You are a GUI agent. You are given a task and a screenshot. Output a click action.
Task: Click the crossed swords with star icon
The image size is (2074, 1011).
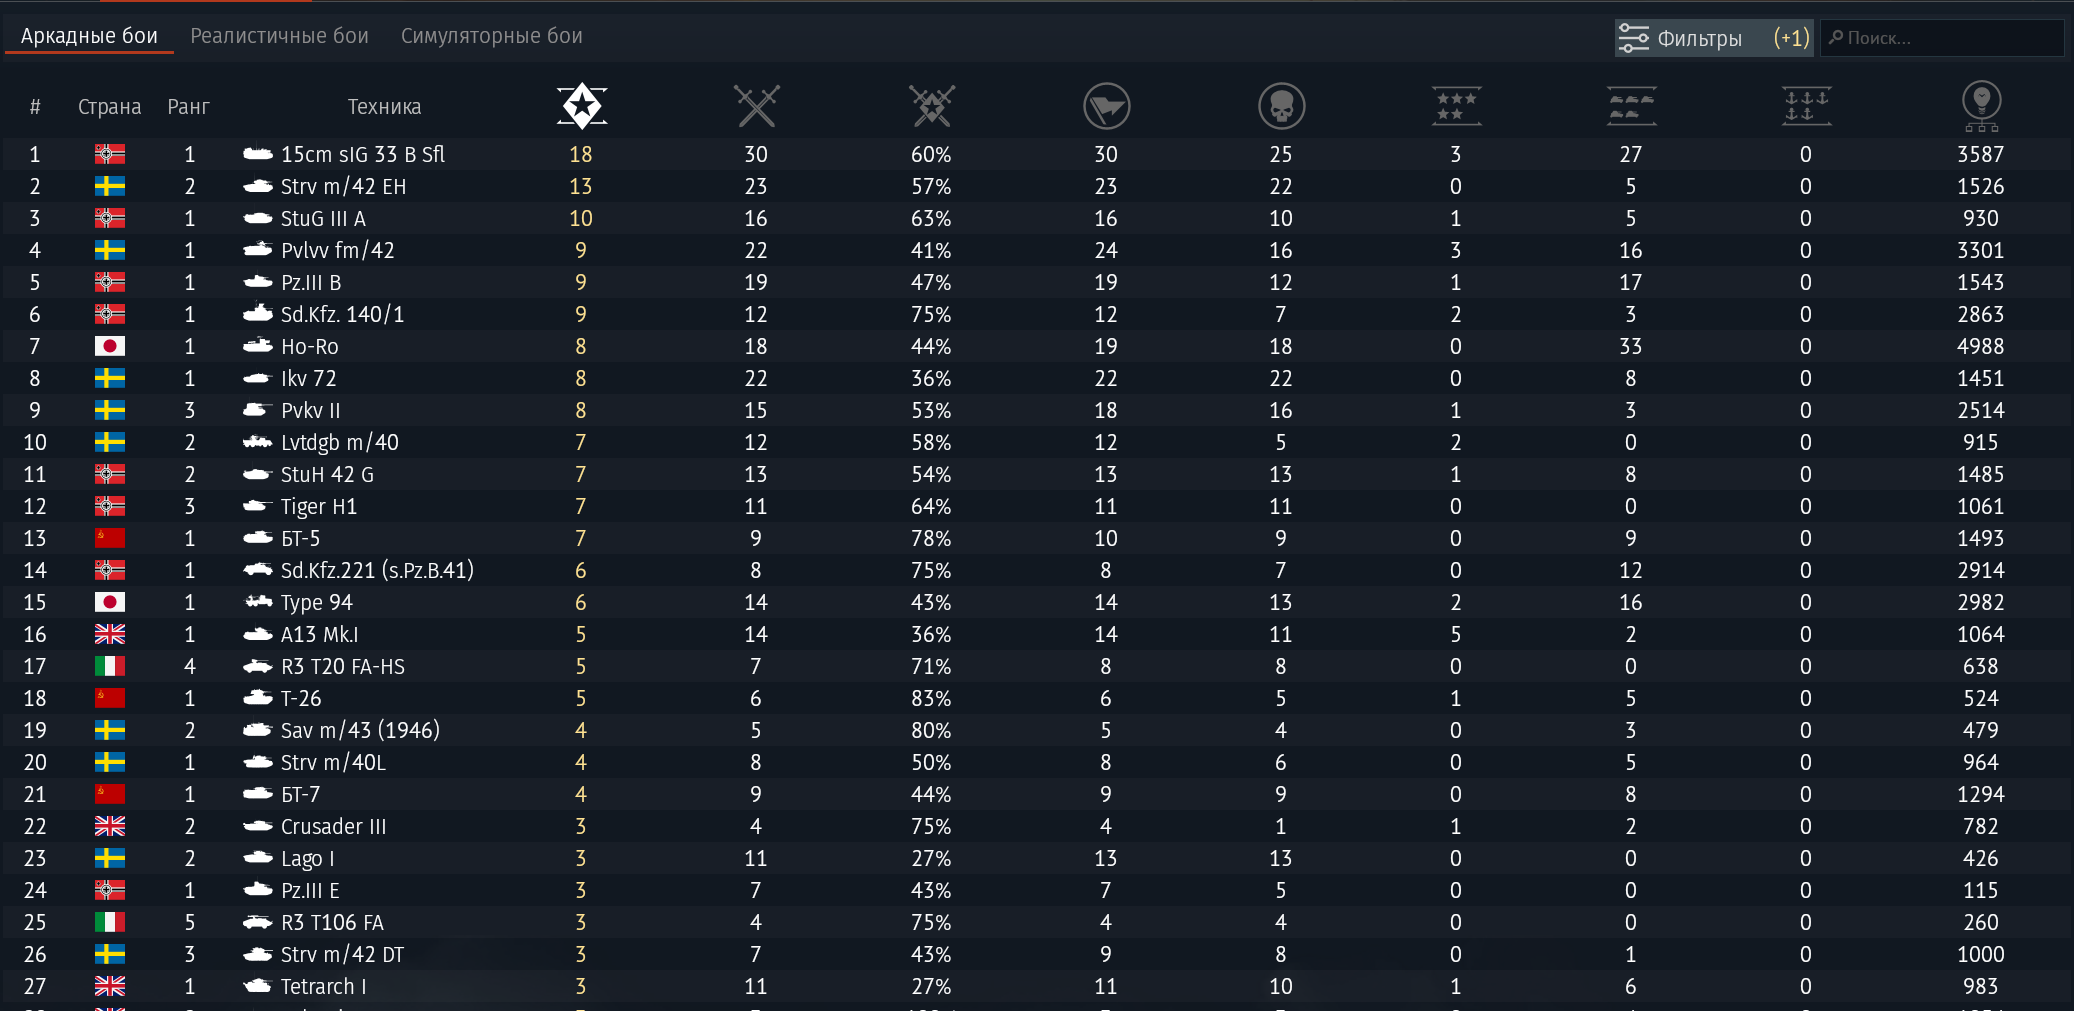click(x=931, y=106)
